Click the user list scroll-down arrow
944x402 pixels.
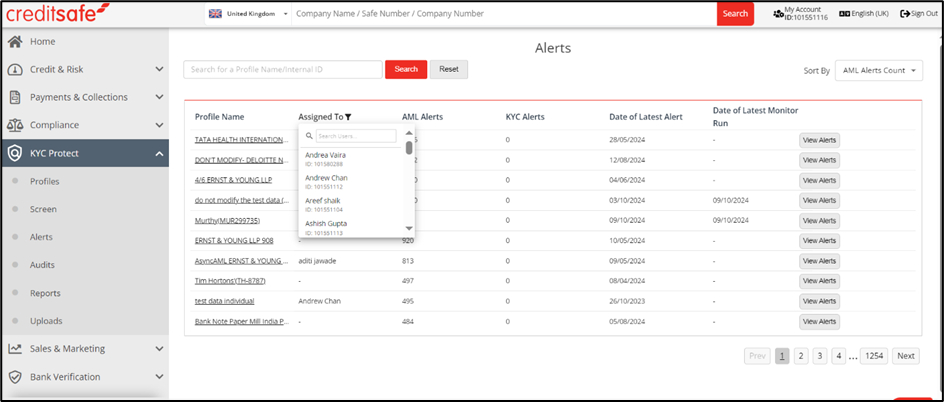coord(409,229)
